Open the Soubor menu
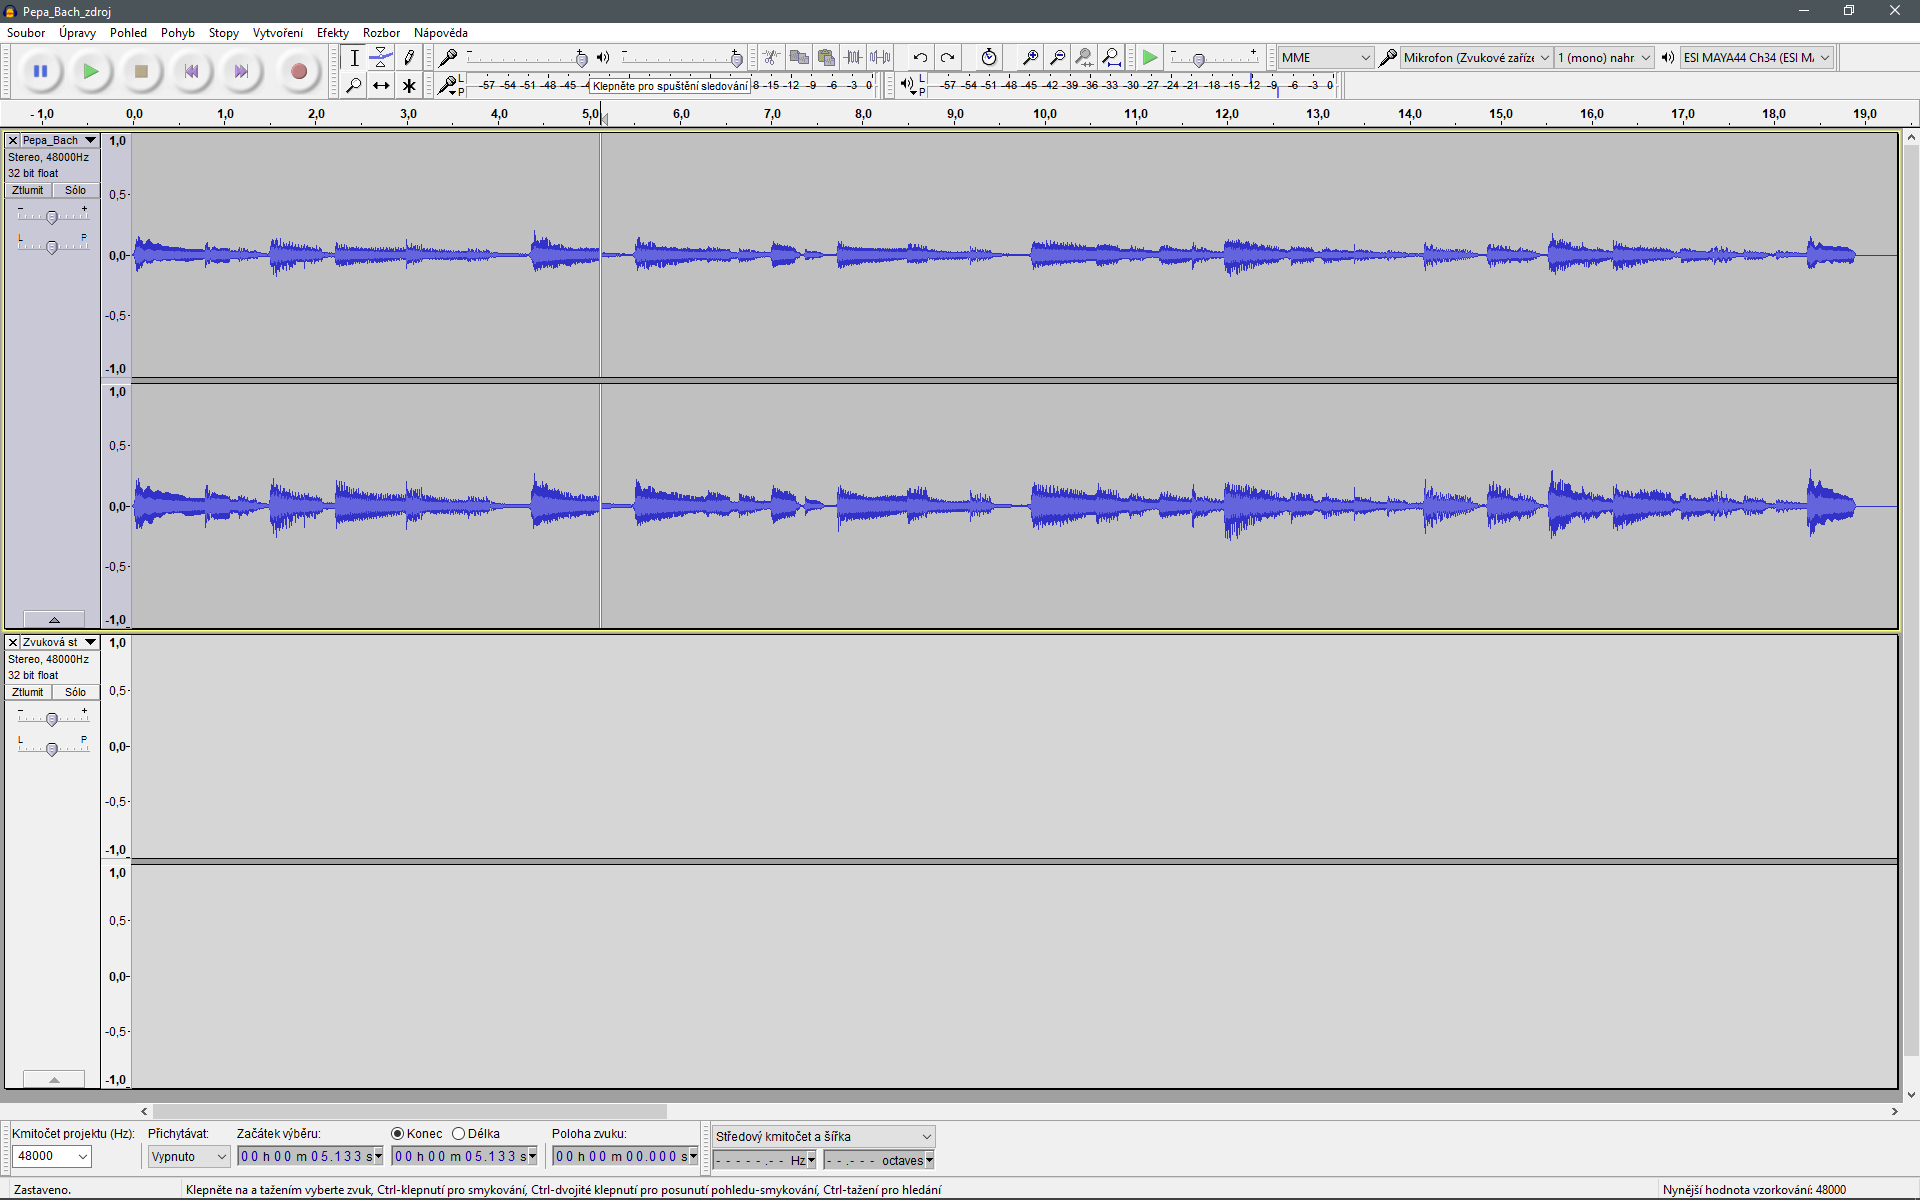Screen dimensions: 1920x1200 (x=26, y=33)
